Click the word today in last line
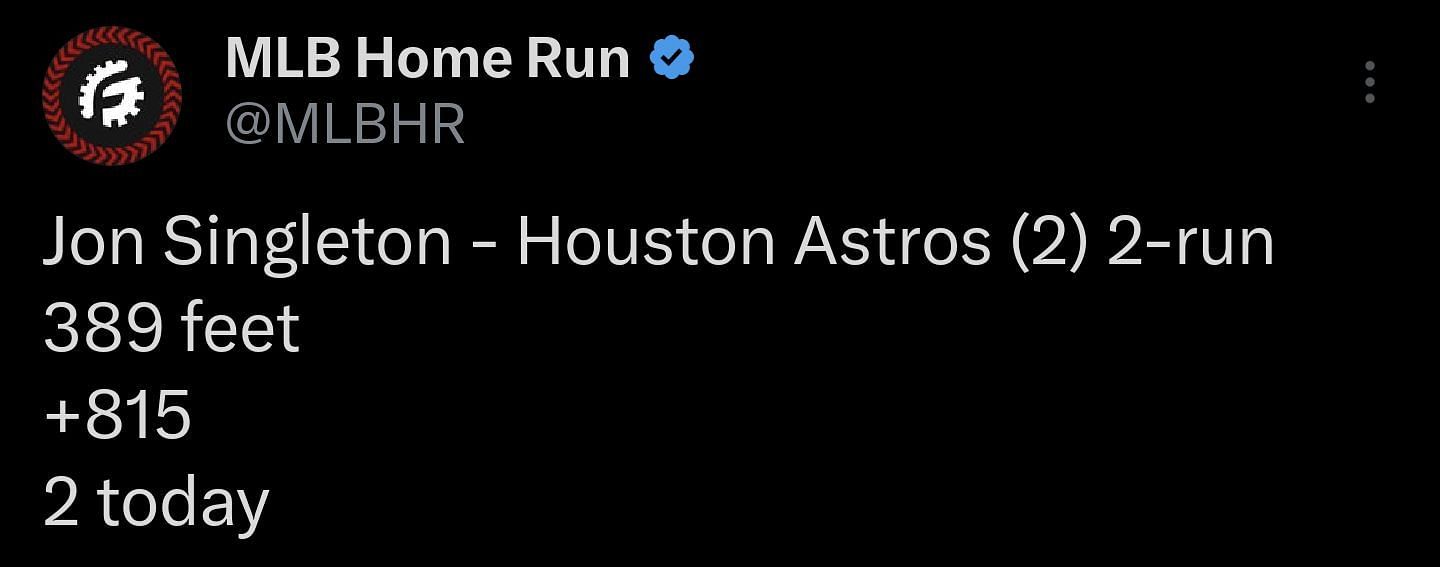 (183, 504)
